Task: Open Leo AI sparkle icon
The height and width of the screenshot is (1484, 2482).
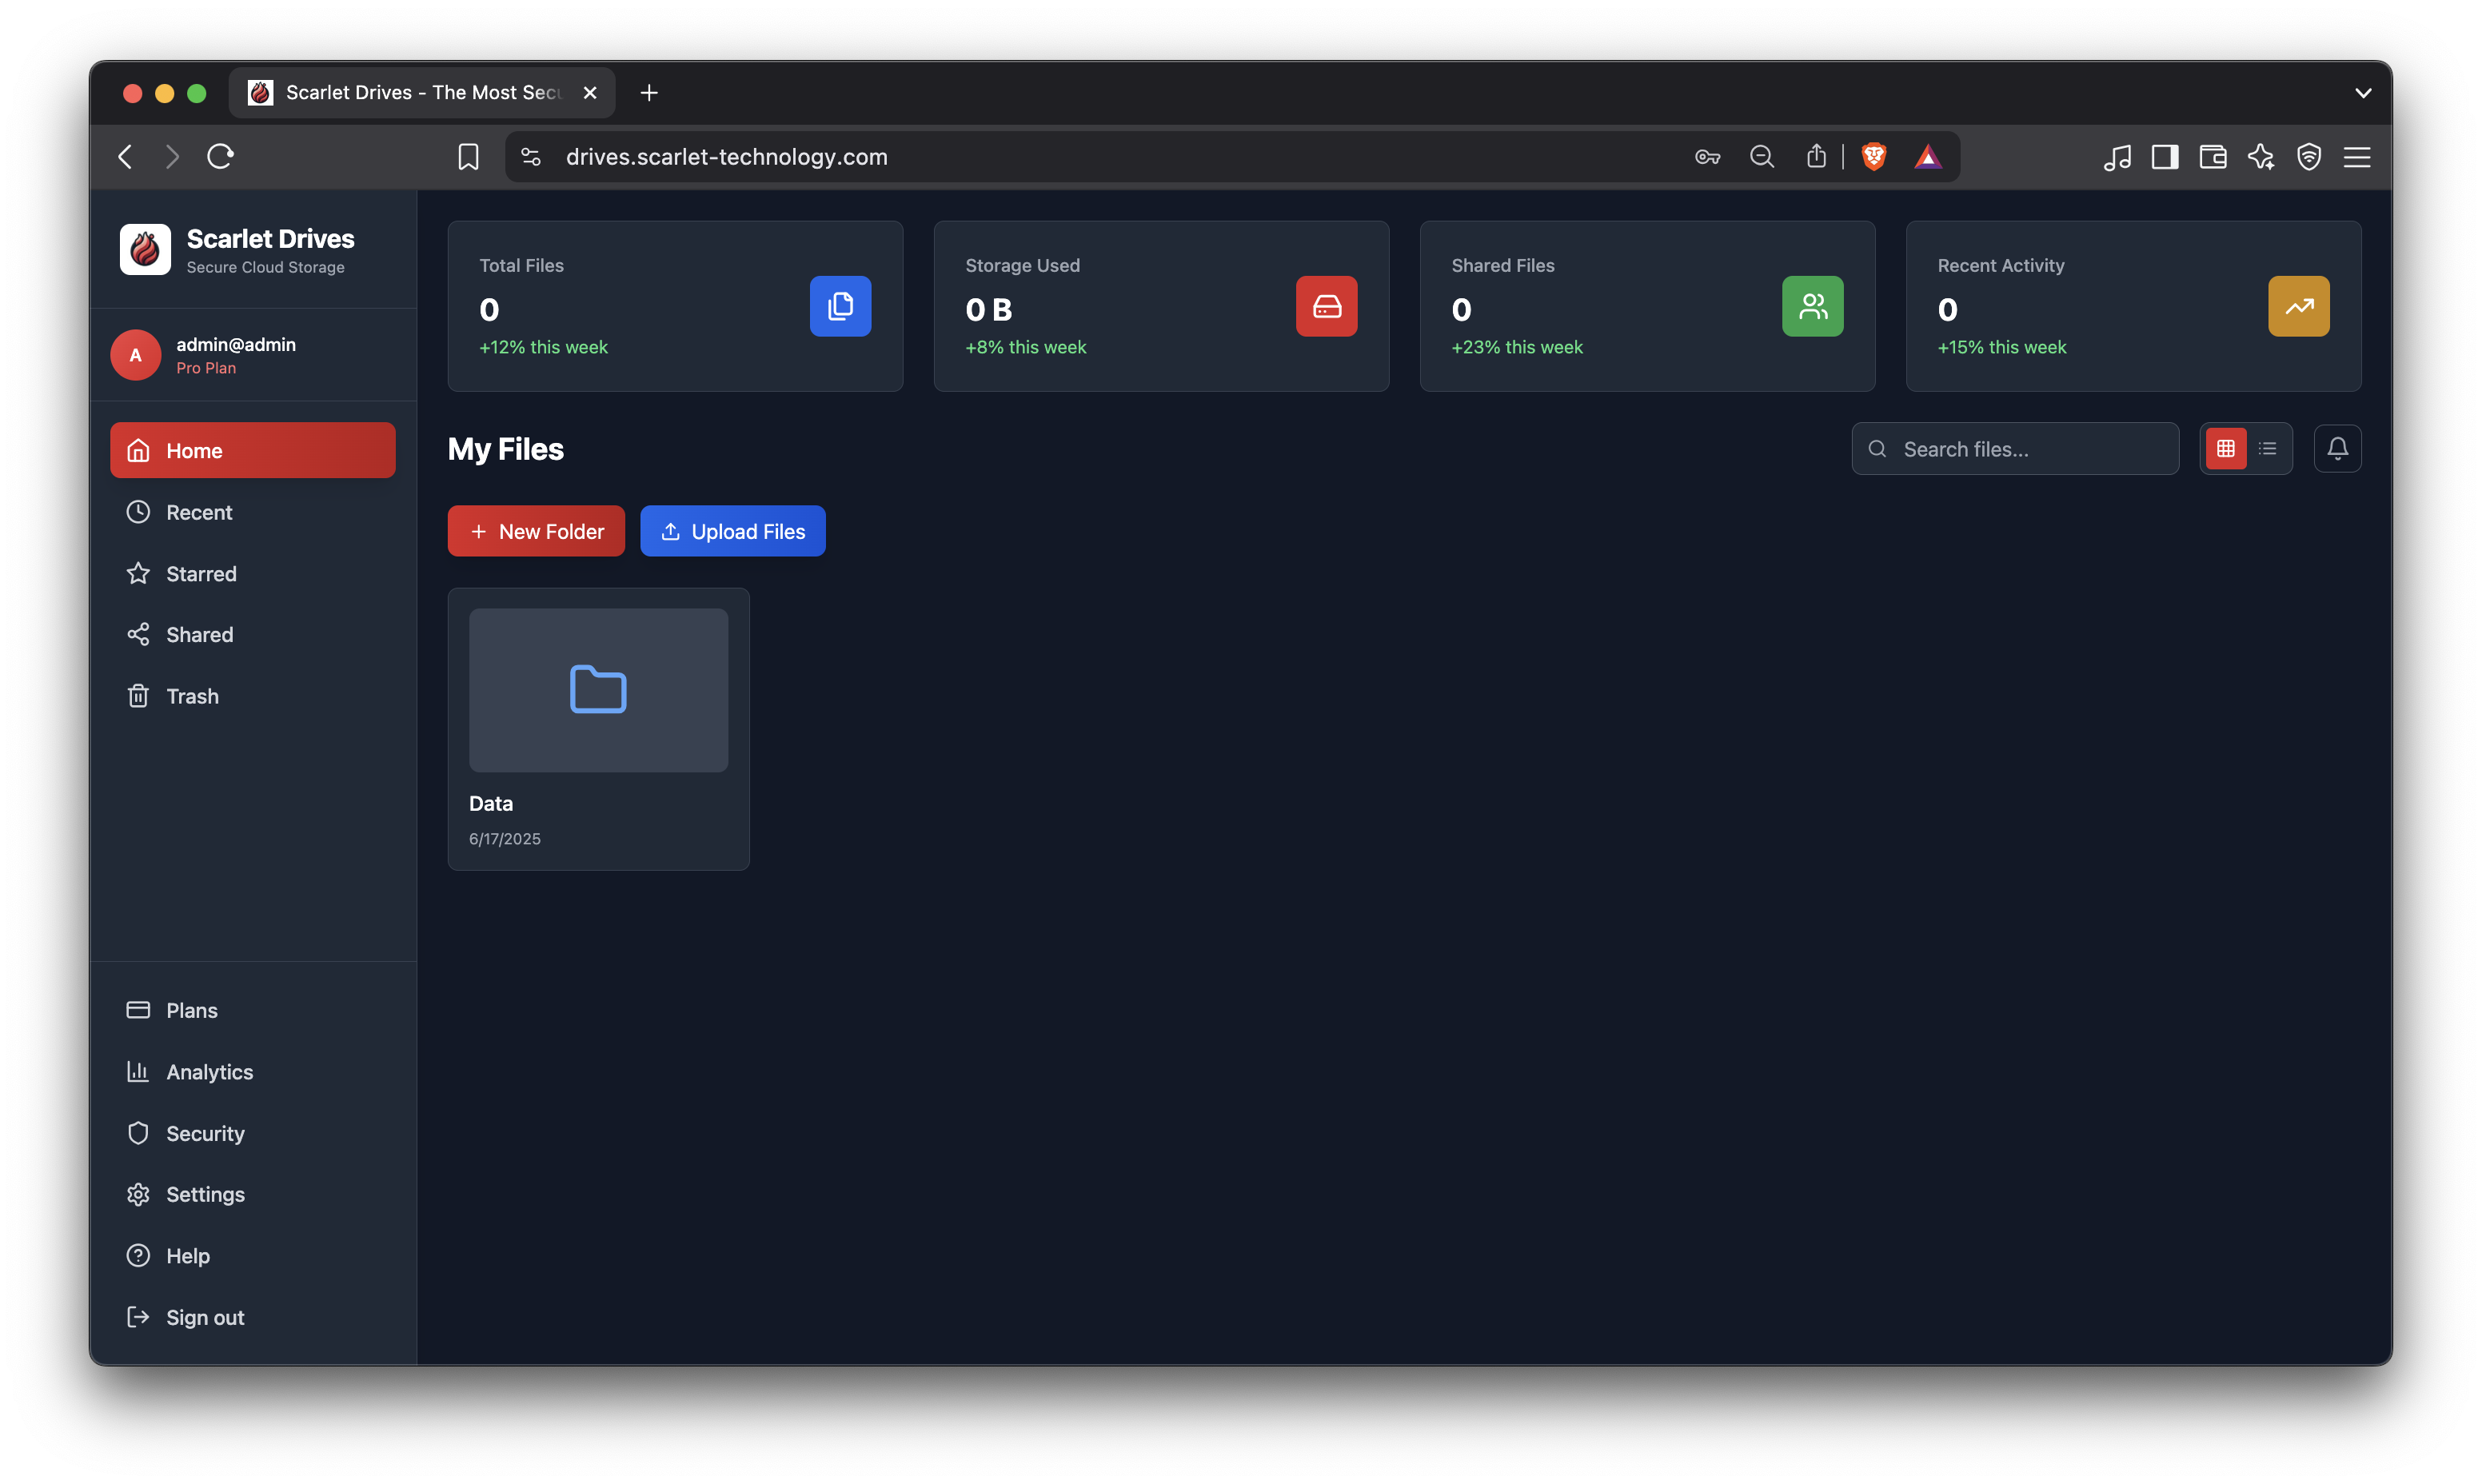Action: point(2261,157)
